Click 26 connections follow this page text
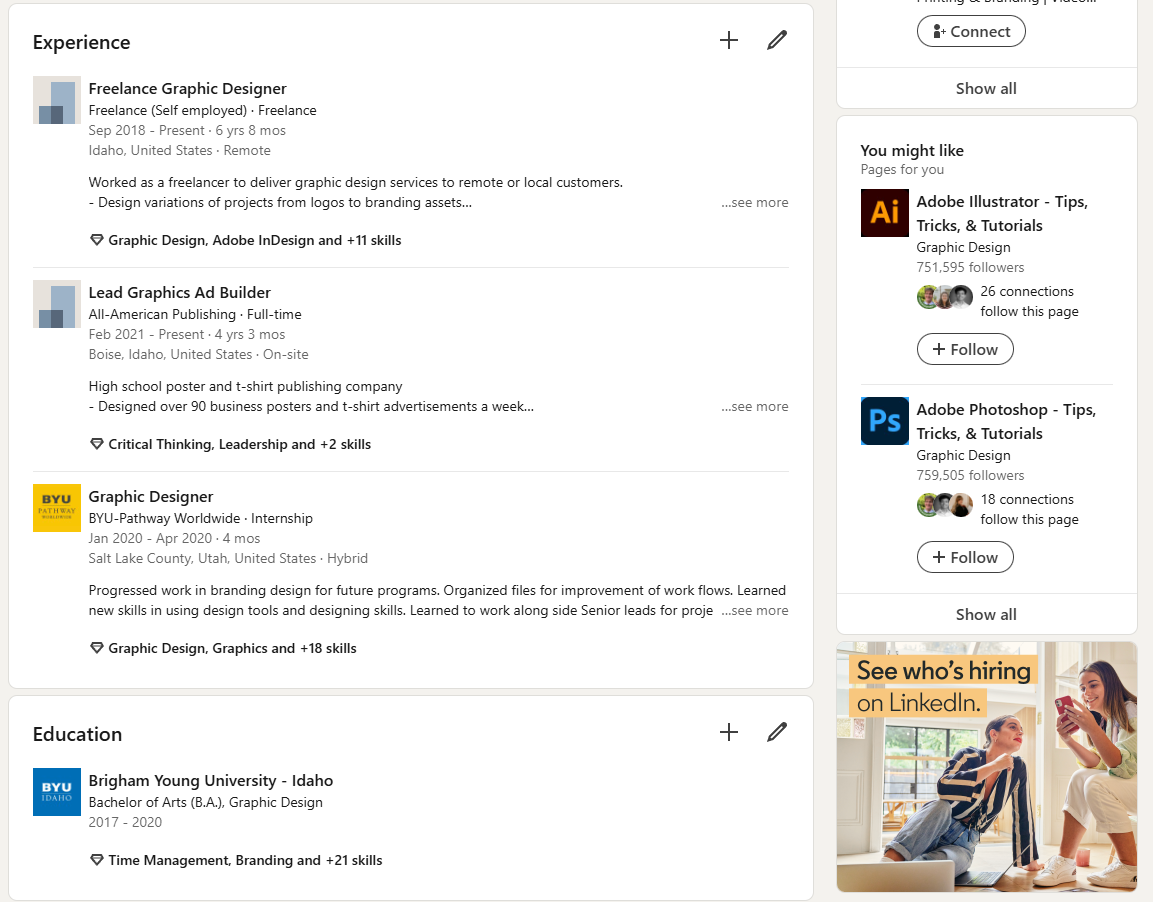The image size is (1153, 902). 1029,301
